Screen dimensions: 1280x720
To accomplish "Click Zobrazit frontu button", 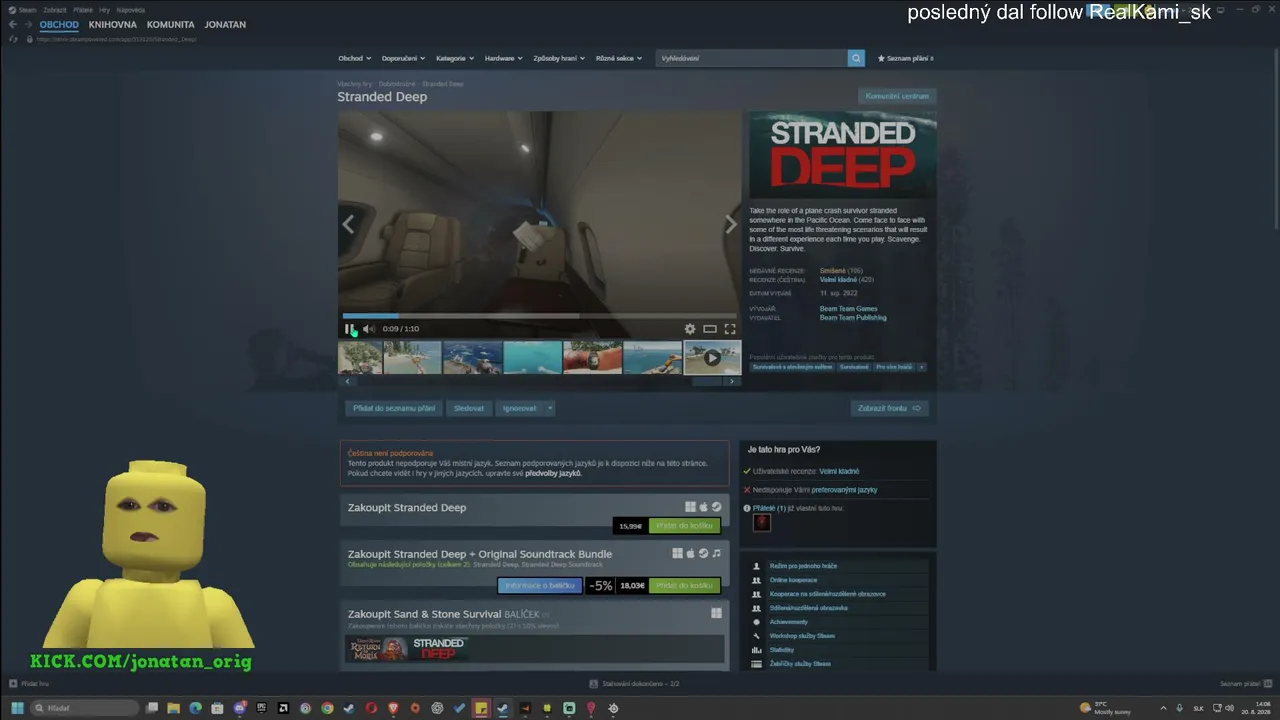I will tap(889, 408).
